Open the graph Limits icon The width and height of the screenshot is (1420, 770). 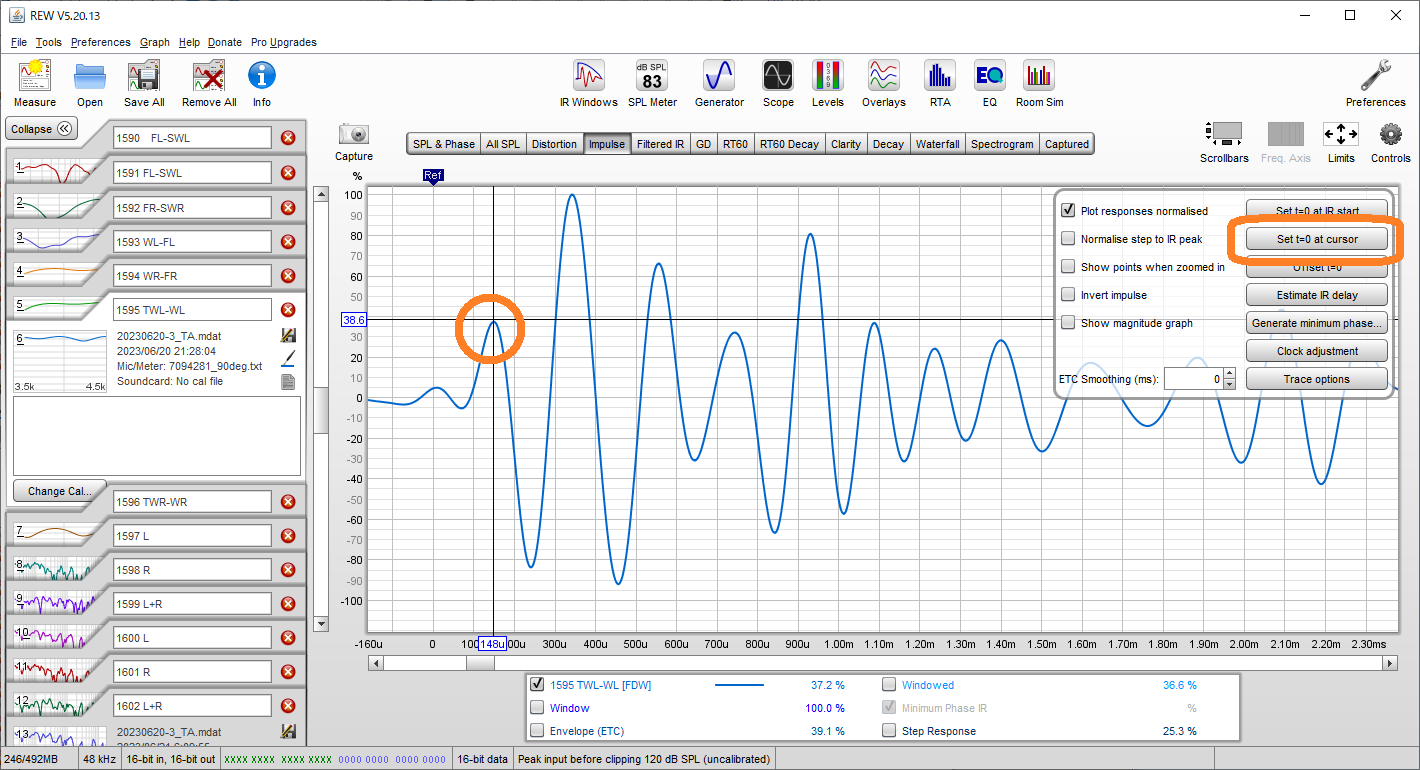click(x=1341, y=134)
